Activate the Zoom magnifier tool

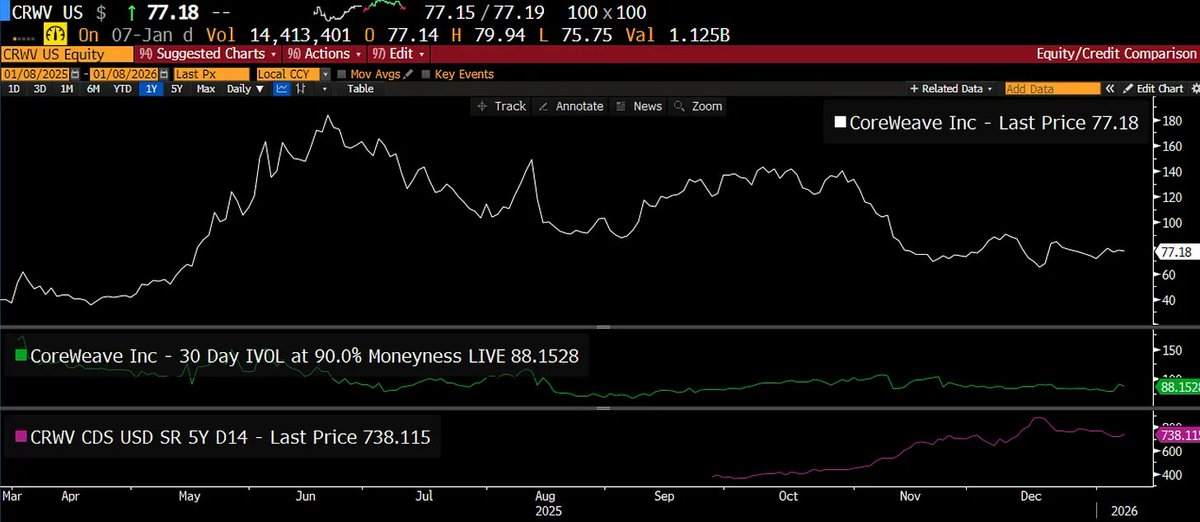[698, 106]
